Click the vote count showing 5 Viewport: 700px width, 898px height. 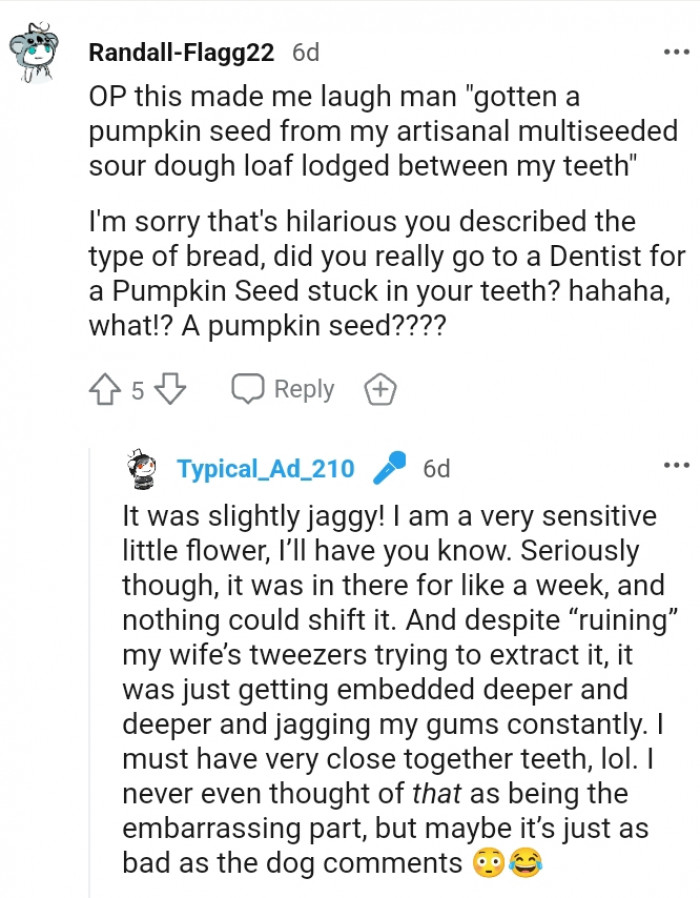click(x=138, y=390)
